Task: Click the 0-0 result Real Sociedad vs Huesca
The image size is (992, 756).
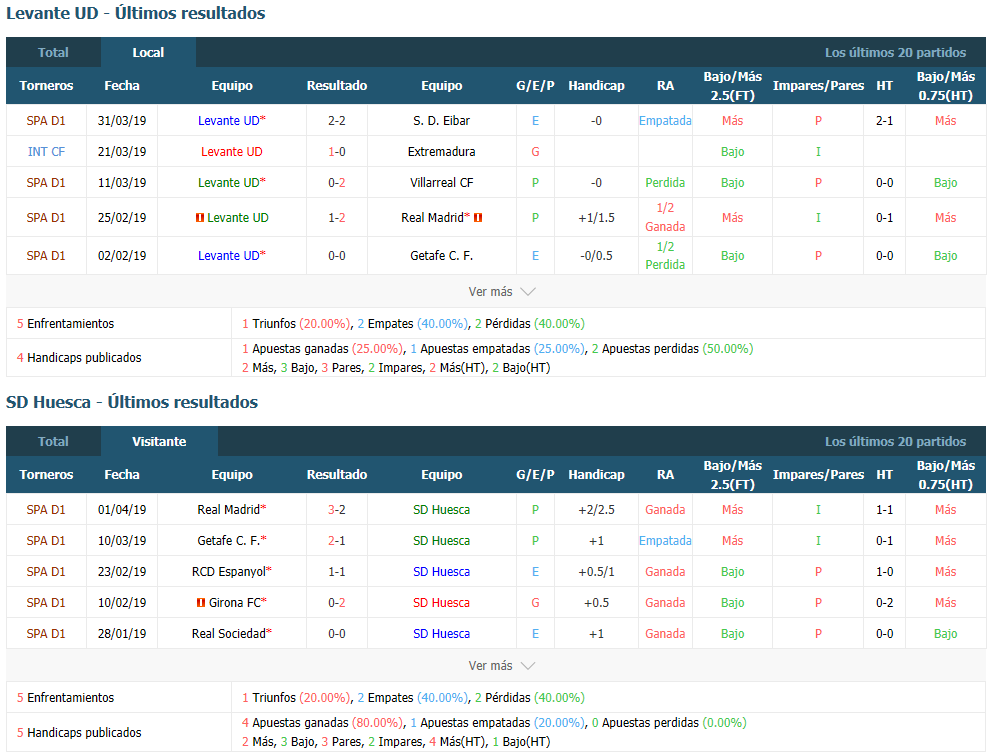Action: pyautogui.click(x=337, y=634)
